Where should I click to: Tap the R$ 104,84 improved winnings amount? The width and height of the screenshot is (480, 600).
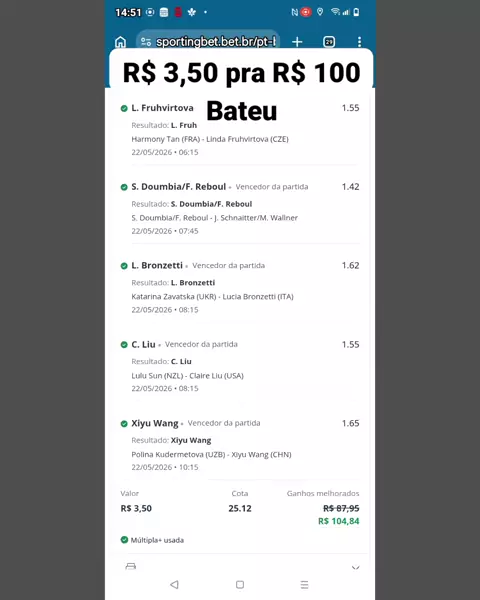pos(339,521)
